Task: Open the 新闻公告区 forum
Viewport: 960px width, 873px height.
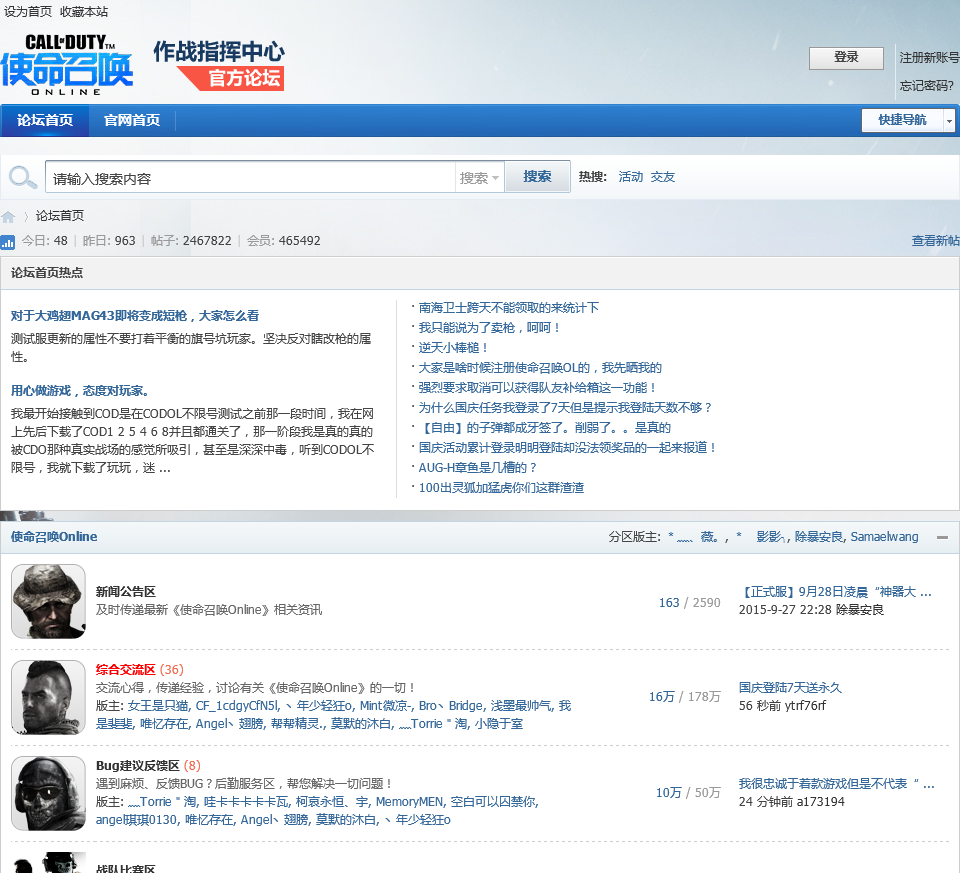Action: 126,591
